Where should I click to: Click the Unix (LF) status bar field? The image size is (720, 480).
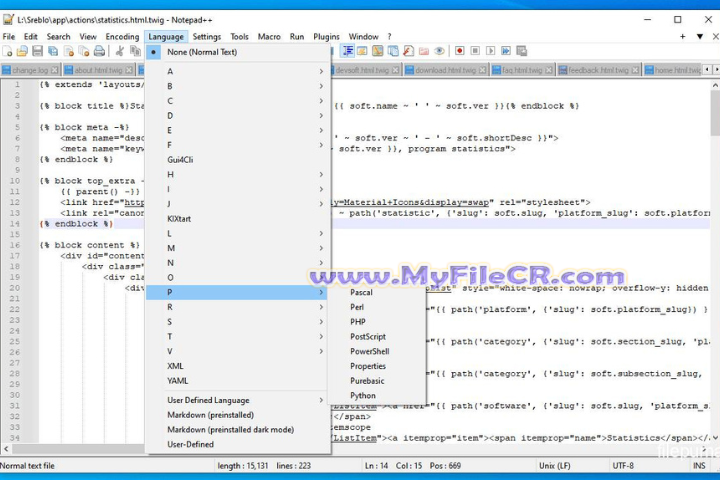[555, 466]
